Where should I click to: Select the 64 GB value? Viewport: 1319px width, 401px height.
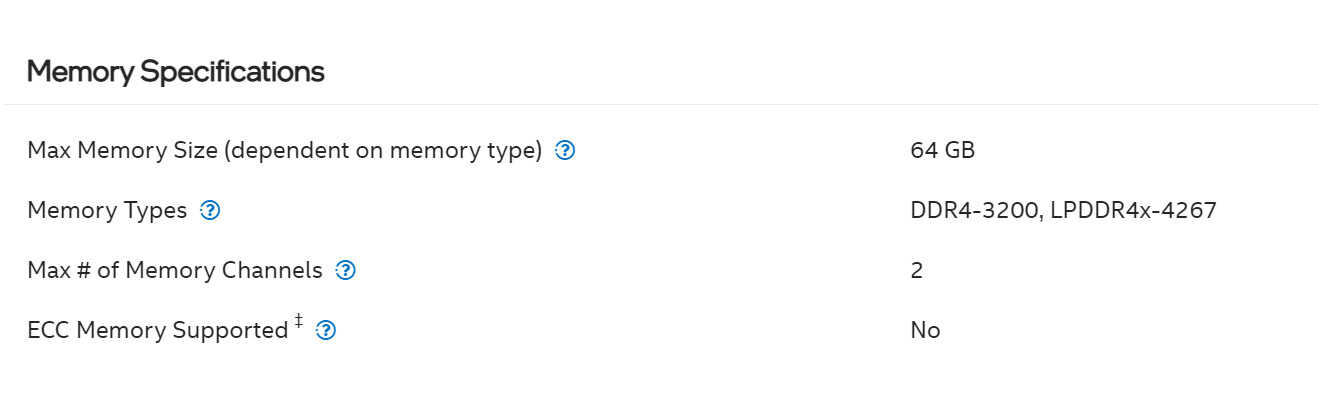click(x=942, y=151)
